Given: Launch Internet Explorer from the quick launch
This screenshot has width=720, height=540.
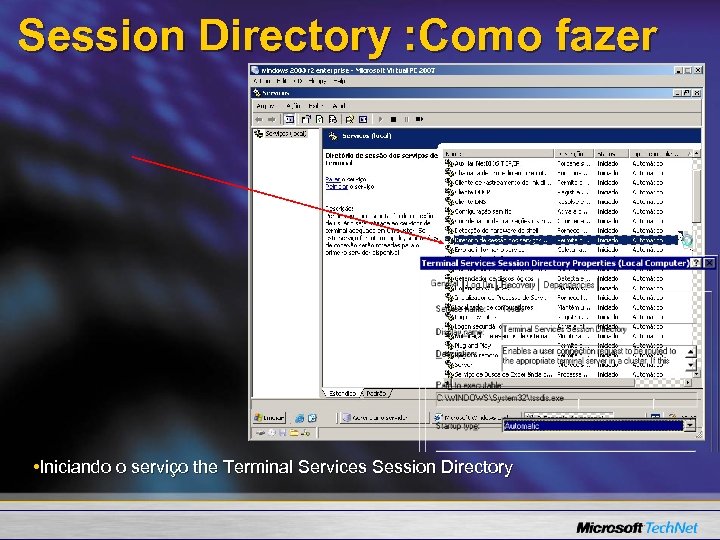Looking at the screenshot, I should 300,418.
